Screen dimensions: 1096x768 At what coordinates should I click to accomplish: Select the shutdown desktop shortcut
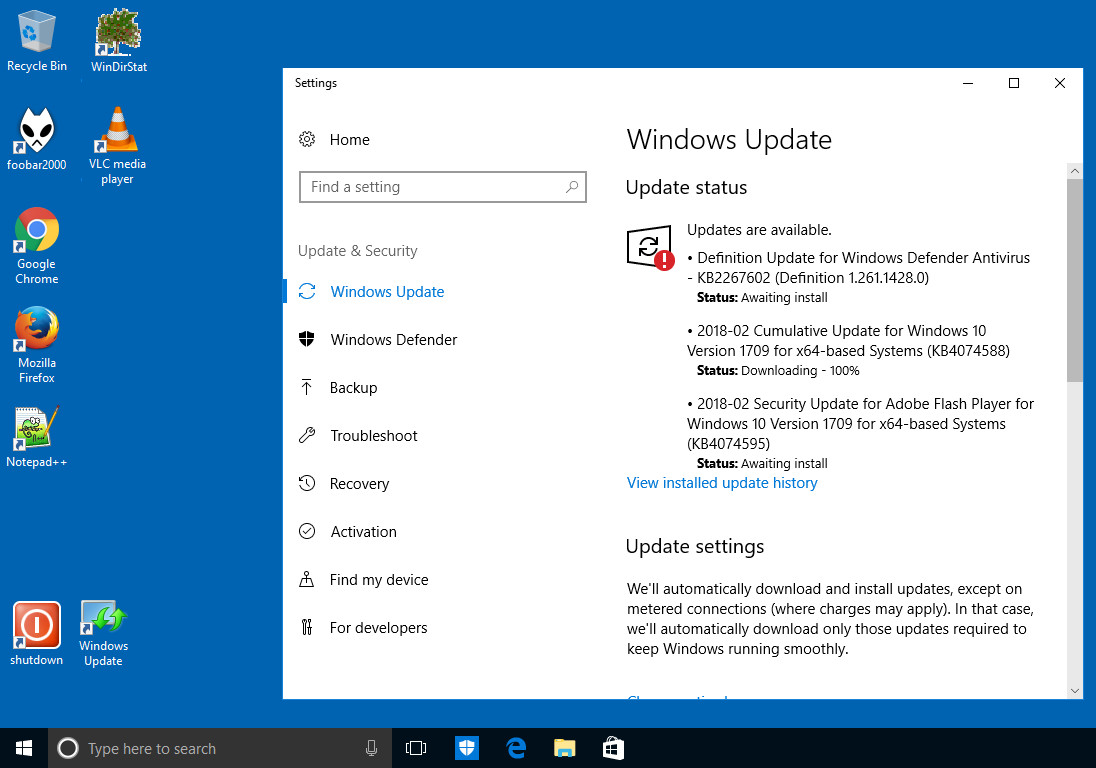pos(36,633)
